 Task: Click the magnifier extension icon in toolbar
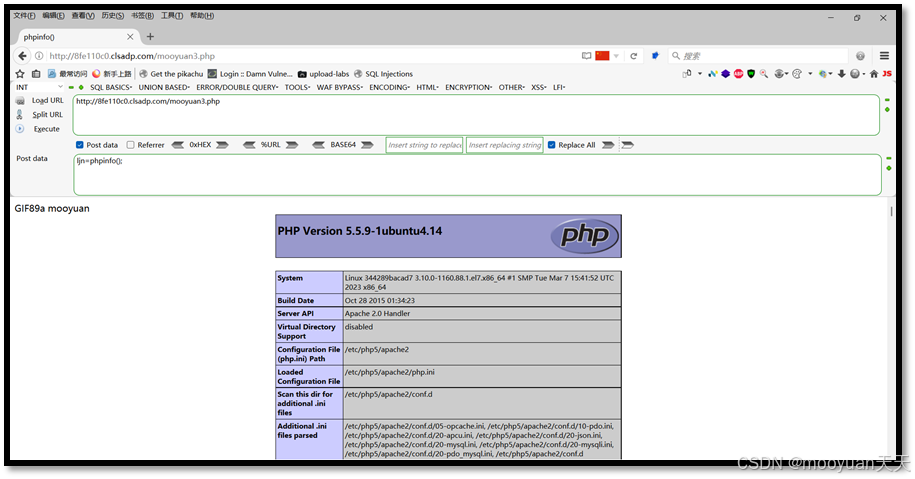[764, 74]
